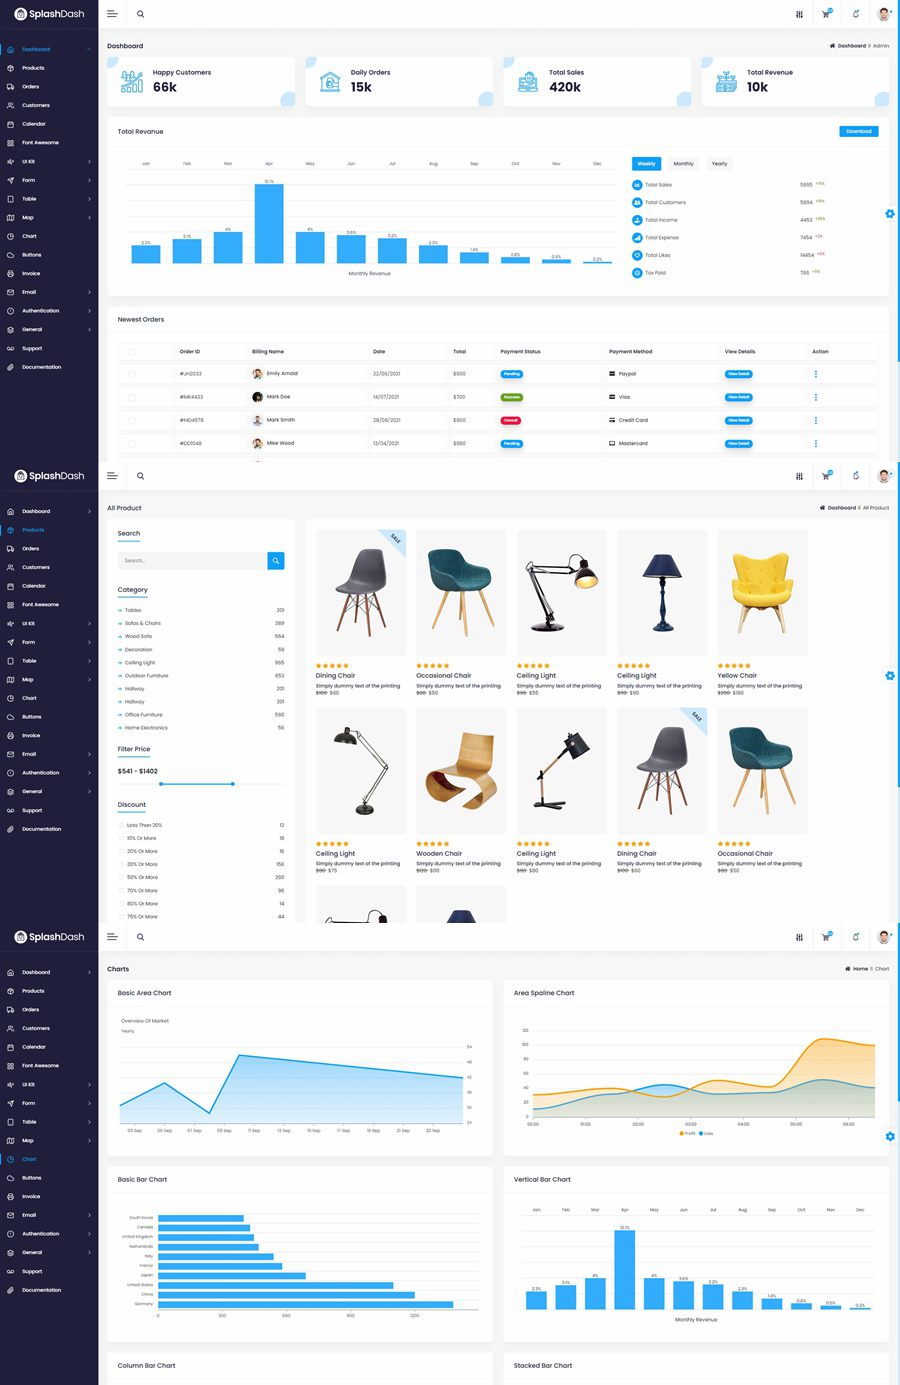
Task: Check the select-all box in Newest Orders header
Action: [x=131, y=352]
